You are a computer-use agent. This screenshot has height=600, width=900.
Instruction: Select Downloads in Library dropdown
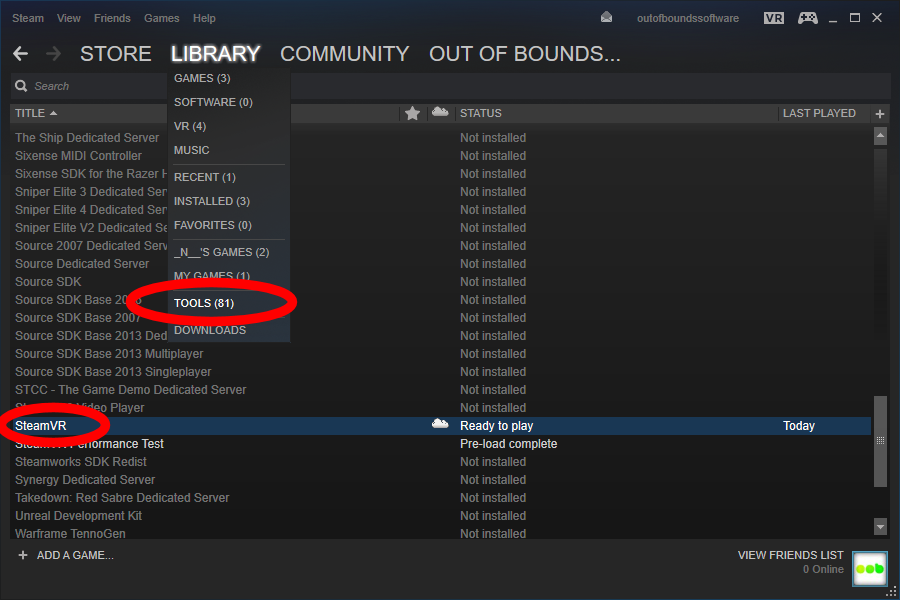click(210, 330)
